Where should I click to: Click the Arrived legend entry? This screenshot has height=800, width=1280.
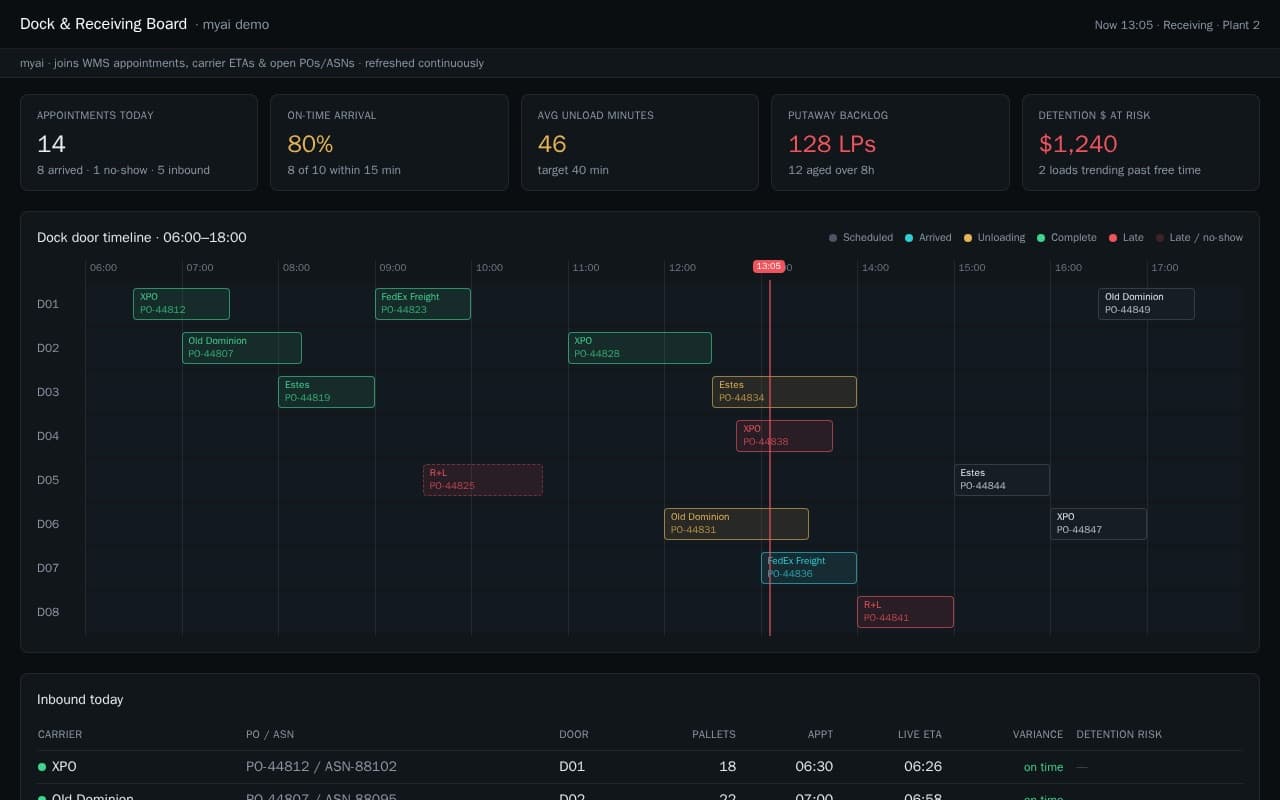point(928,238)
